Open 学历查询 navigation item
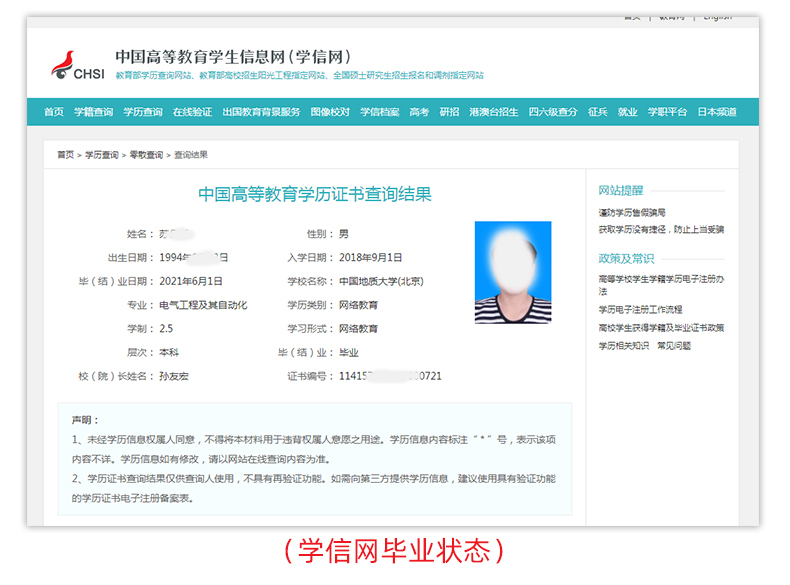790x585 pixels. (x=143, y=112)
